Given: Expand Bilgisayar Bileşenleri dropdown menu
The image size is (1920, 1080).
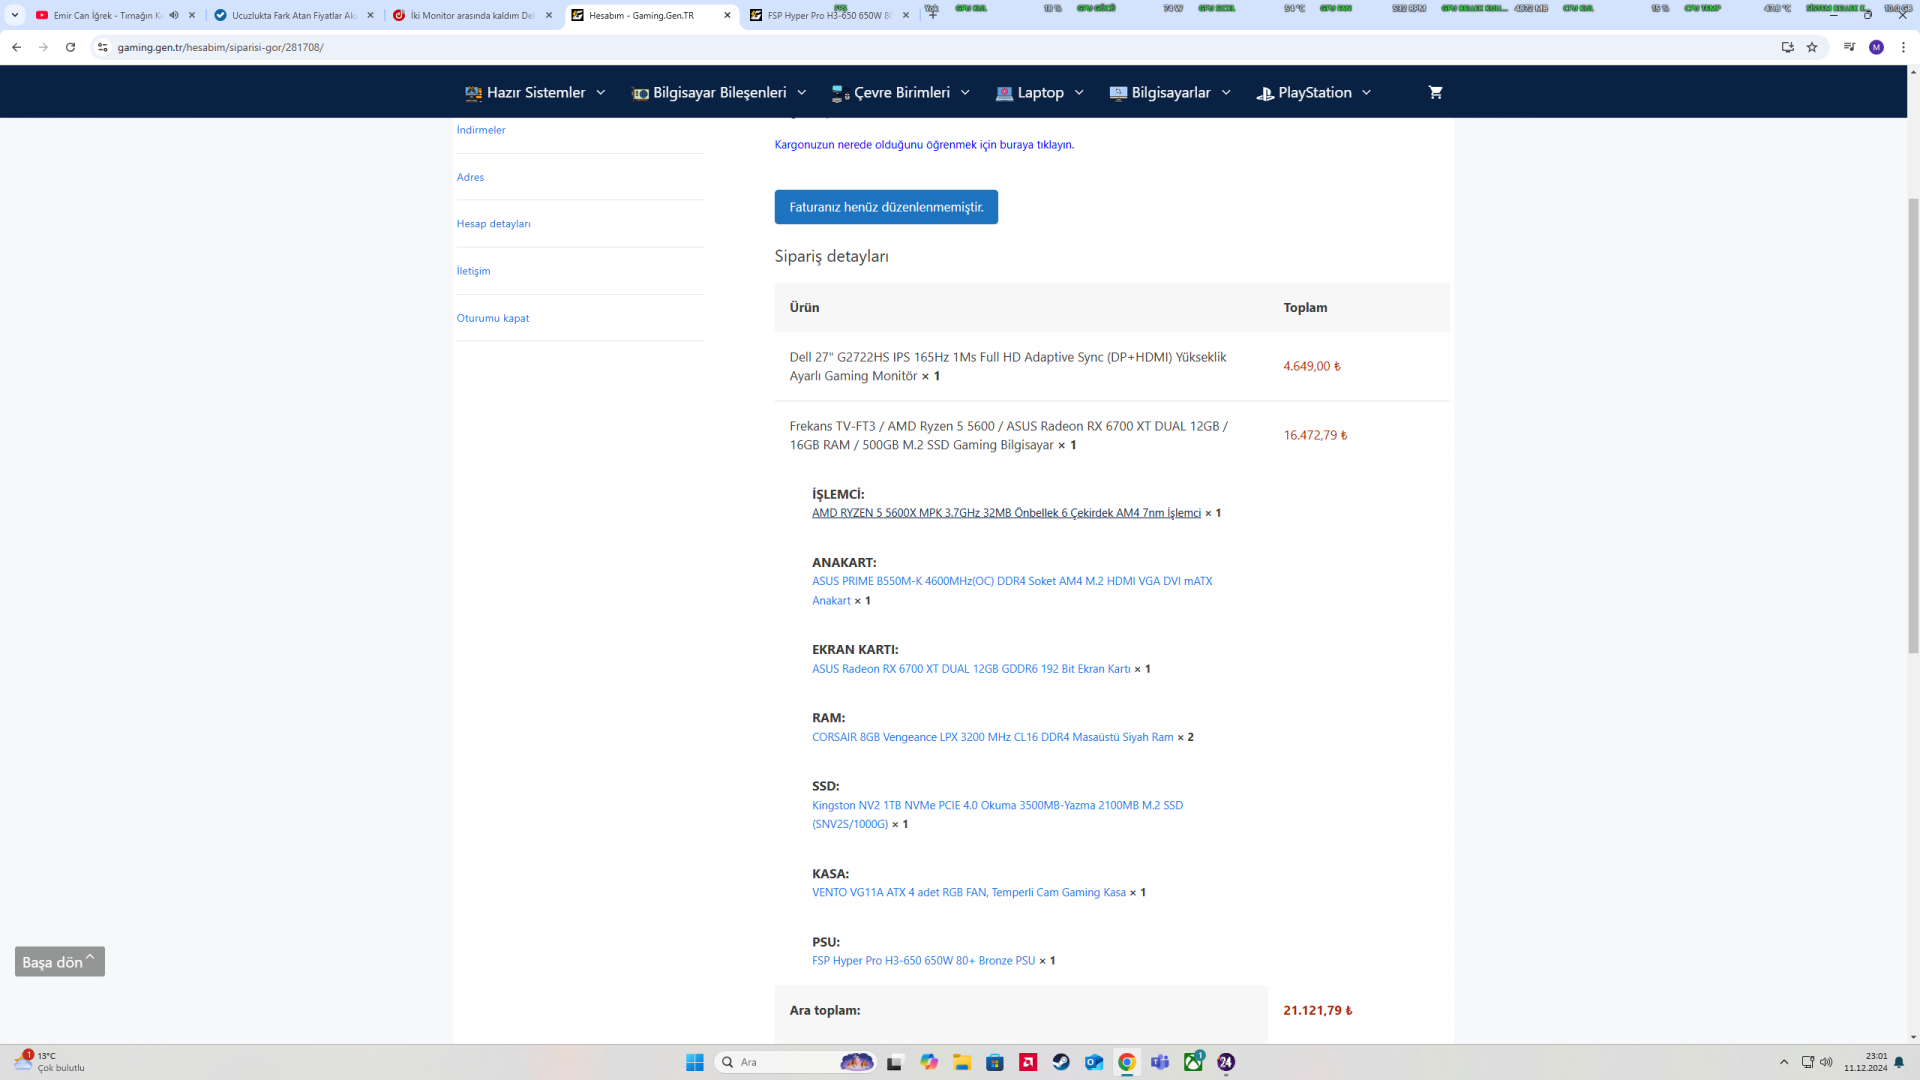Looking at the screenshot, I should tap(719, 92).
